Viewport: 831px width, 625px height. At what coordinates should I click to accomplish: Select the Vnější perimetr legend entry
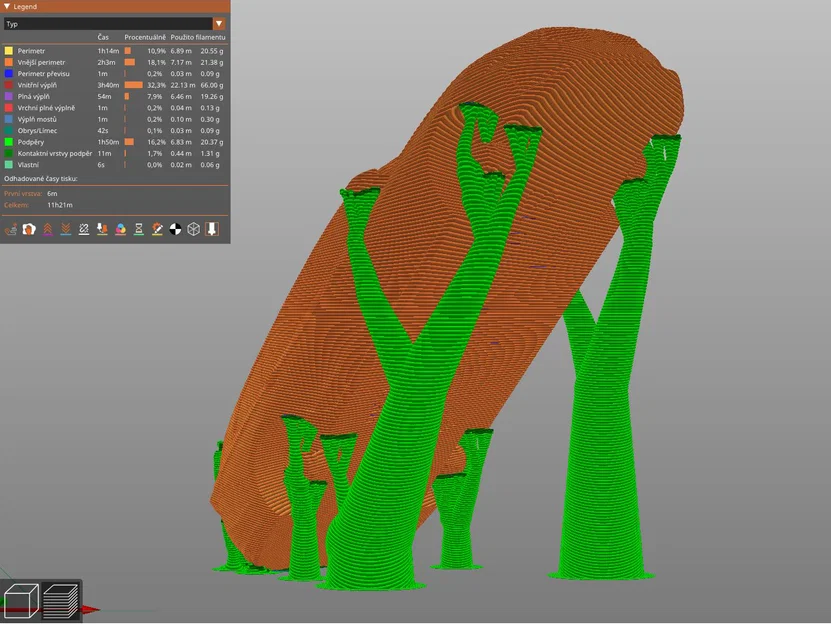[x=50, y=62]
